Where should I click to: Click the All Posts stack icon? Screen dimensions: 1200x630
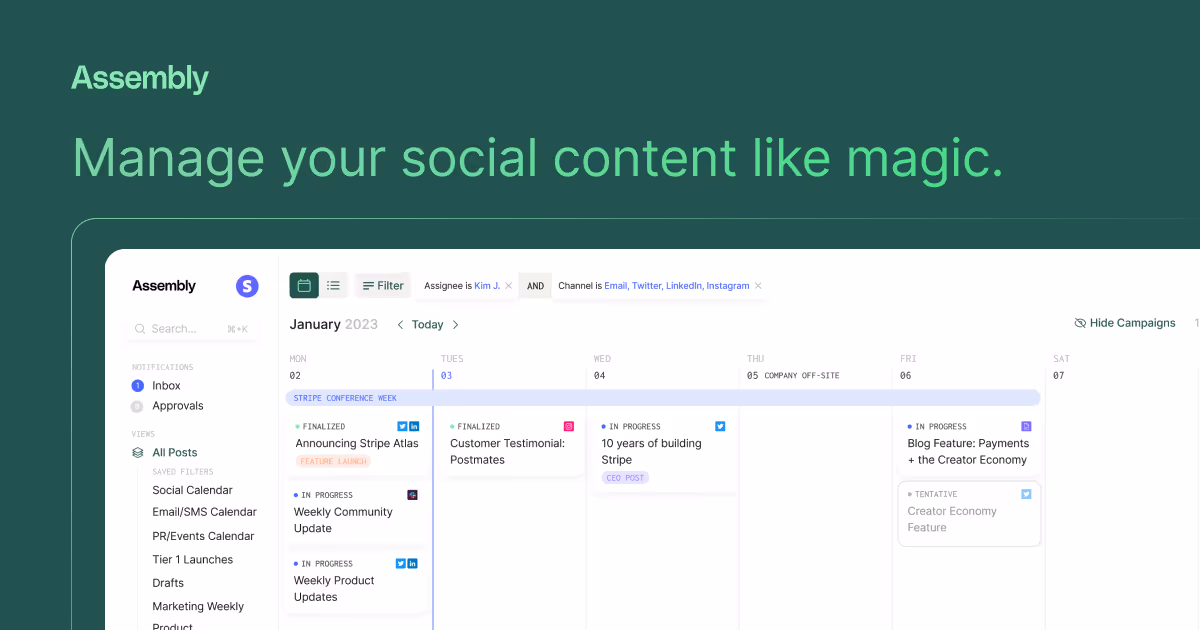(138, 452)
